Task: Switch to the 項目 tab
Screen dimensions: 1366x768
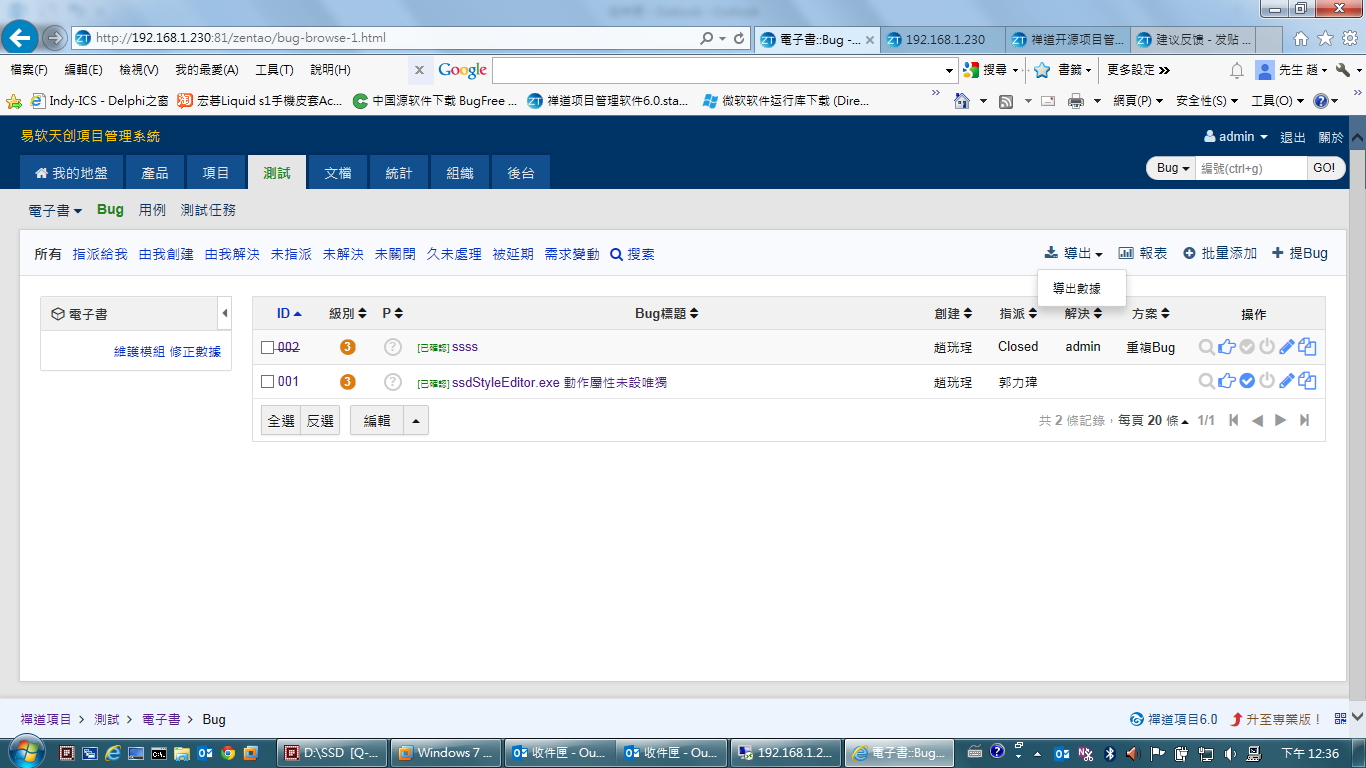Action: click(x=215, y=173)
